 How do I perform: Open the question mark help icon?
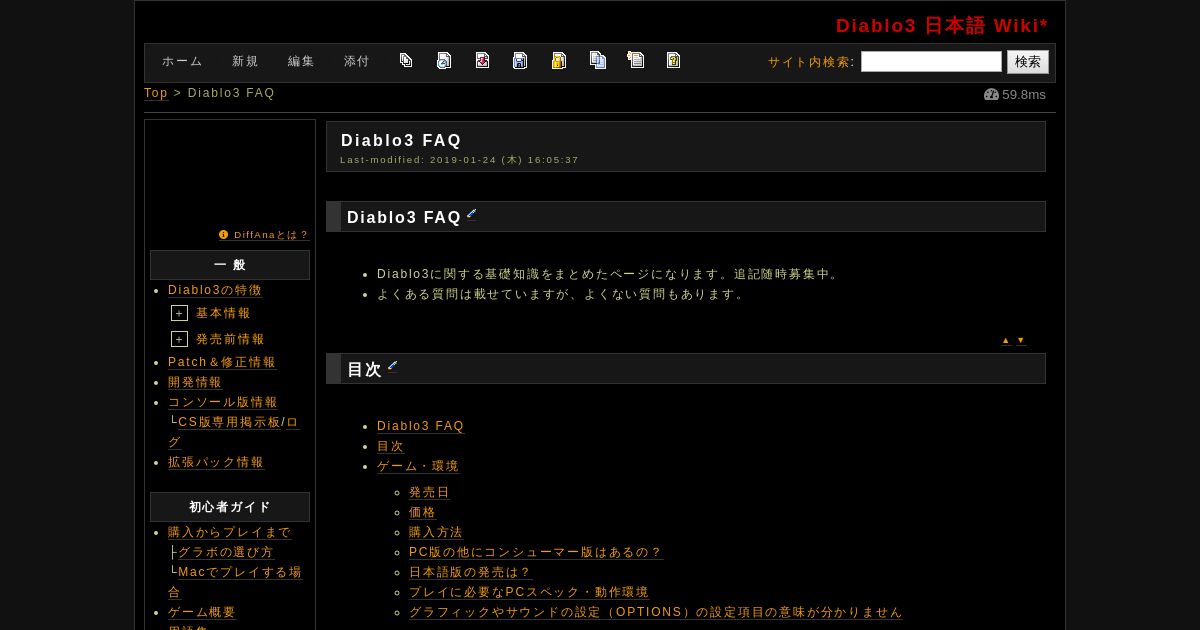point(674,61)
